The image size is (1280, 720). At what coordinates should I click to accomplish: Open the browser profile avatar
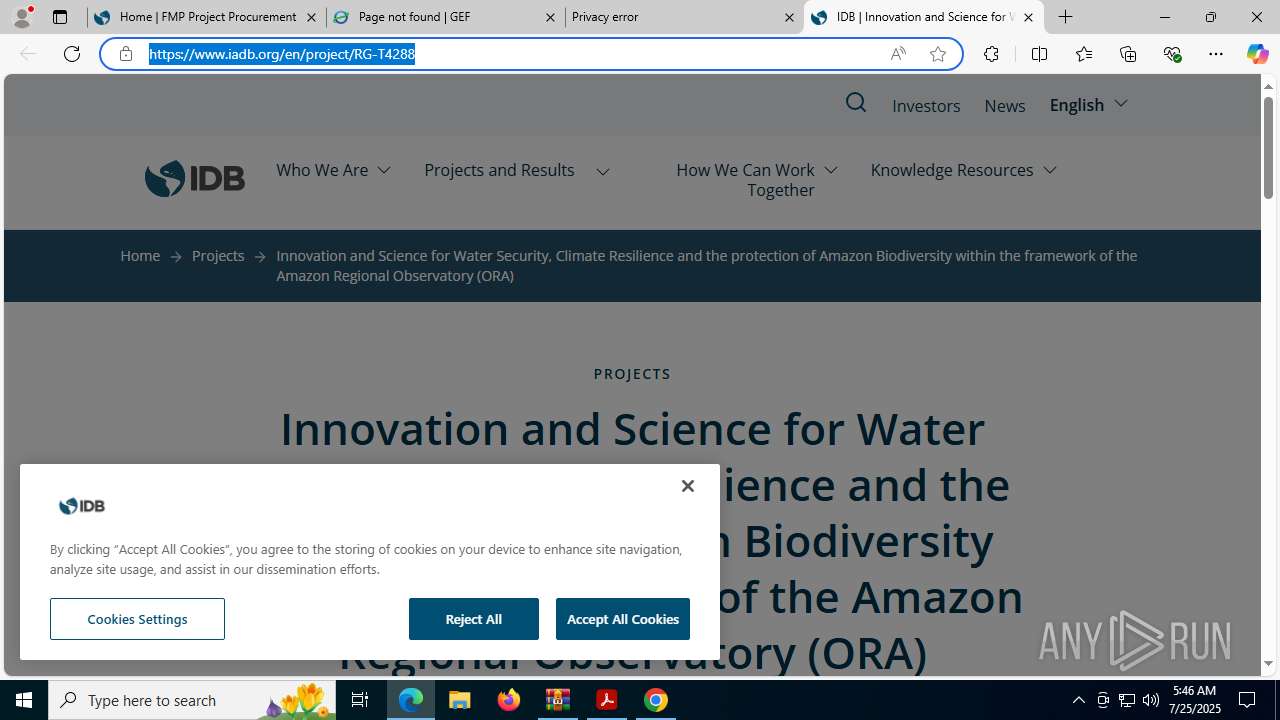[22, 17]
